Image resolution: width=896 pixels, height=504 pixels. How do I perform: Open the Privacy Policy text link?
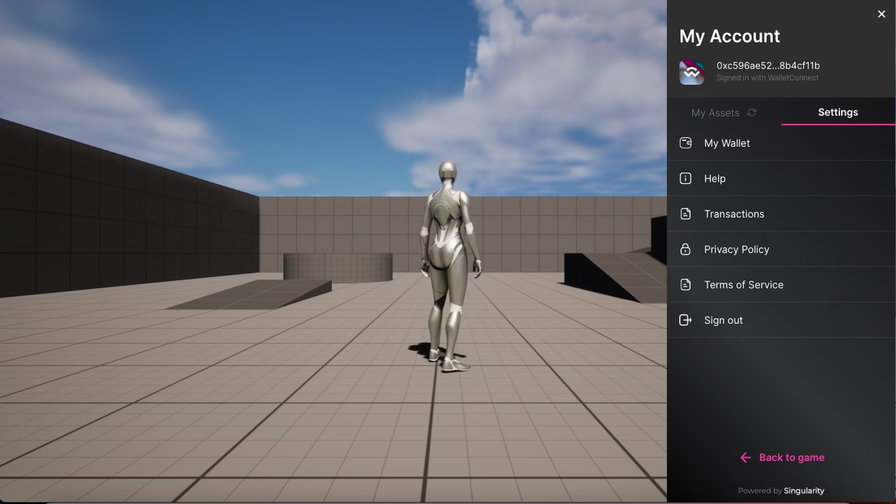(737, 249)
